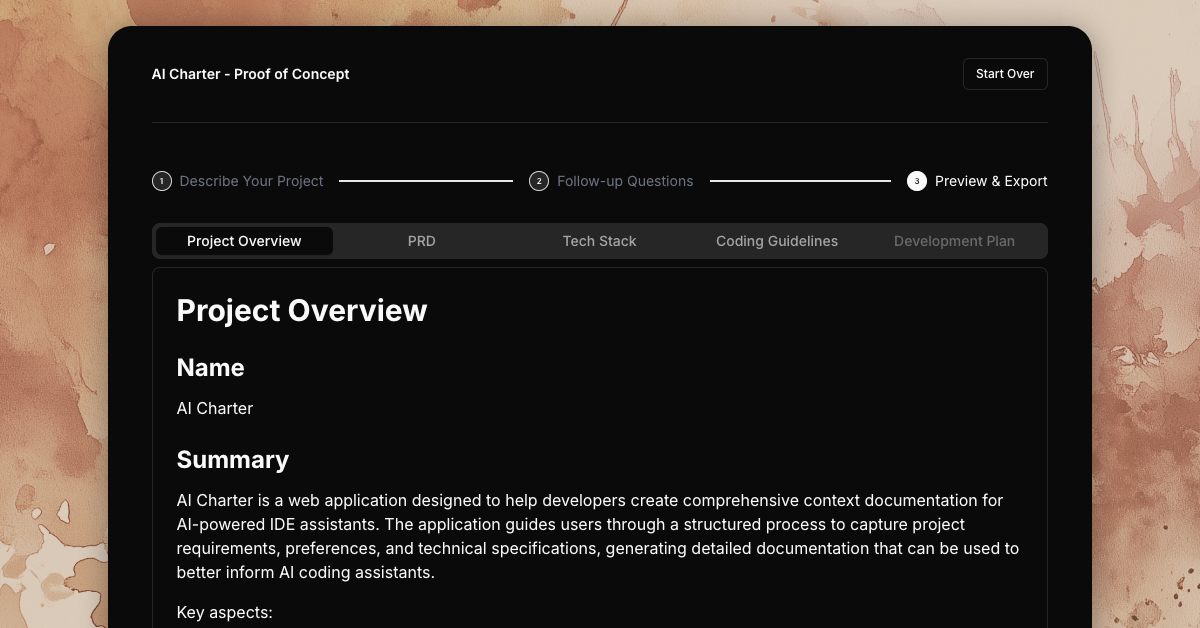1200x628 pixels.
Task: Click inside the summary description paragraph
Action: coord(590,536)
